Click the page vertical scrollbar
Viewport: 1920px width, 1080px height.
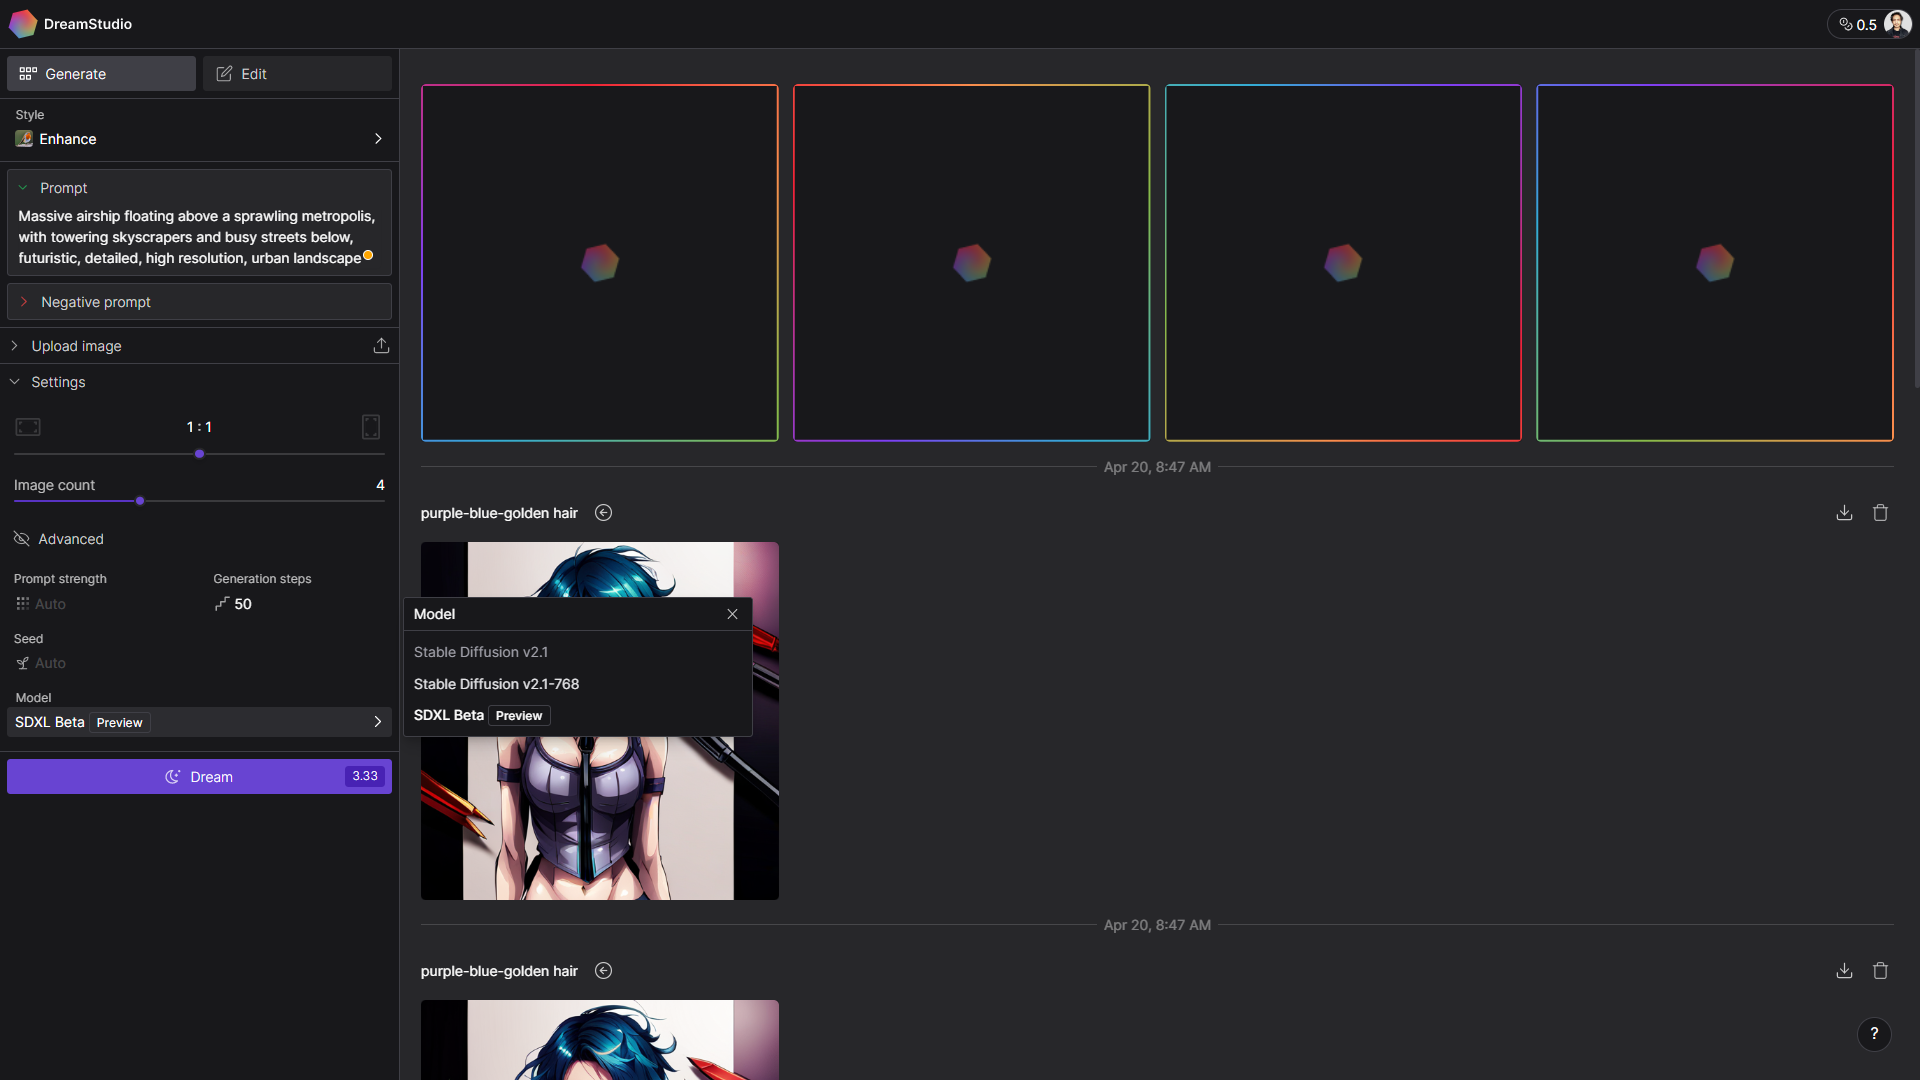click(x=1915, y=220)
